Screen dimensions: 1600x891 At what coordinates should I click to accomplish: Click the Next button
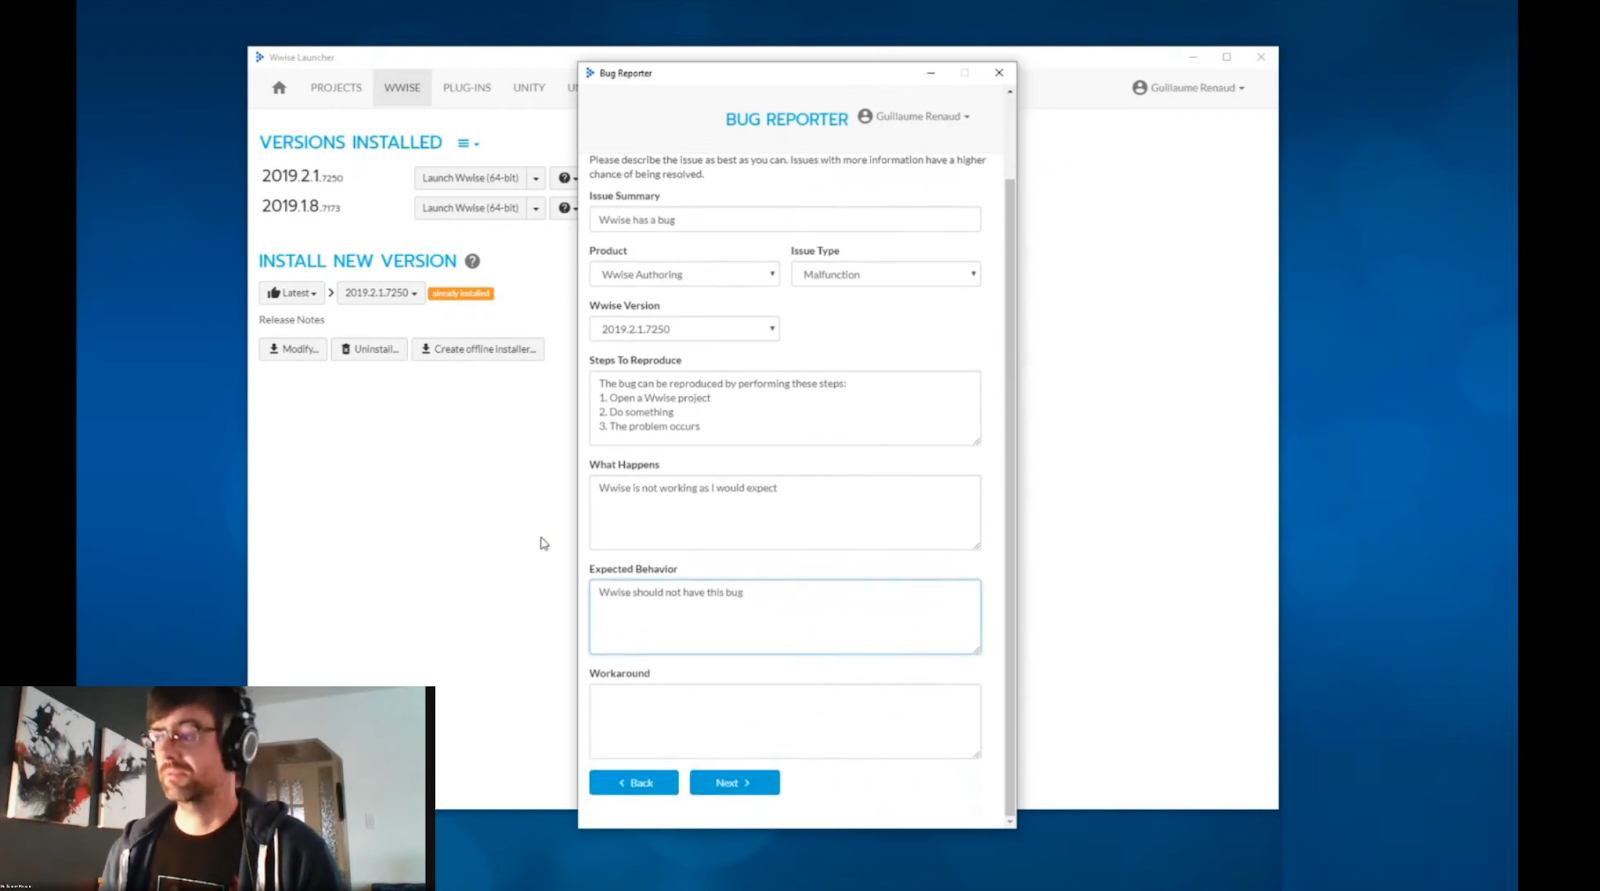click(x=735, y=783)
